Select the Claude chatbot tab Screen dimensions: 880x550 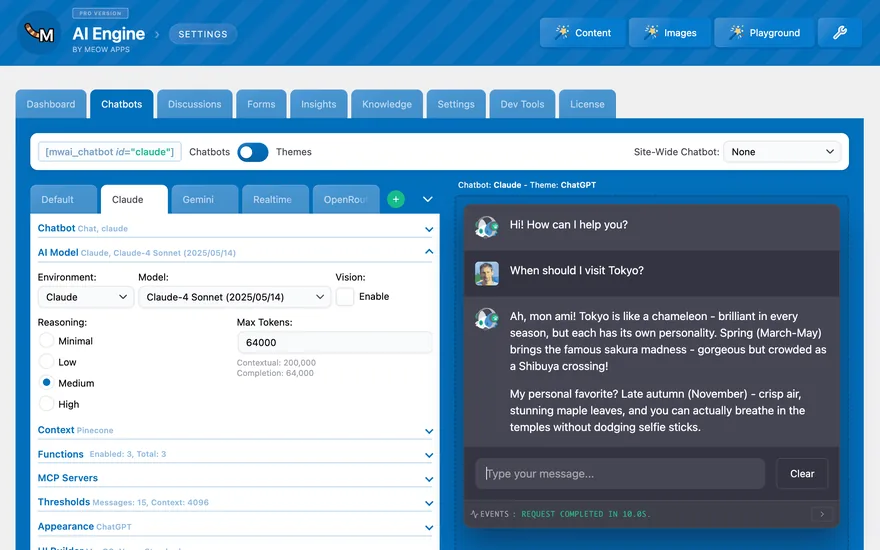tap(134, 200)
